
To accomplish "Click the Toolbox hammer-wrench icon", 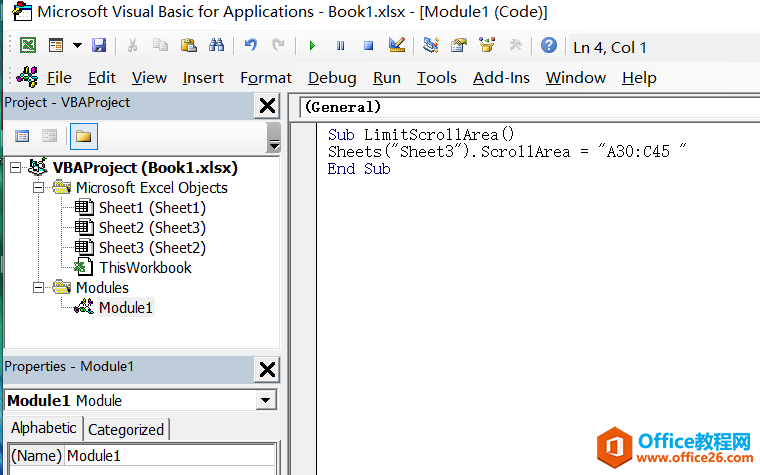I will [x=515, y=46].
